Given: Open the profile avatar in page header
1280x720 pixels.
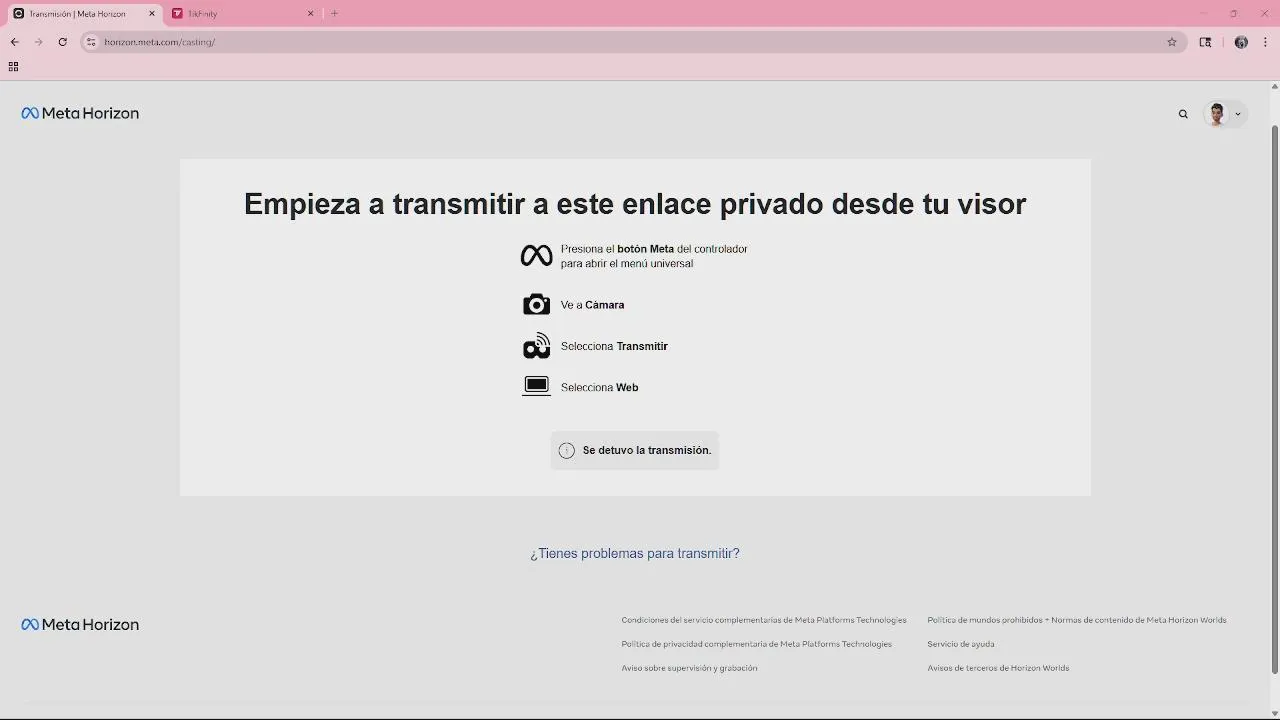Looking at the screenshot, I should tap(1217, 114).
